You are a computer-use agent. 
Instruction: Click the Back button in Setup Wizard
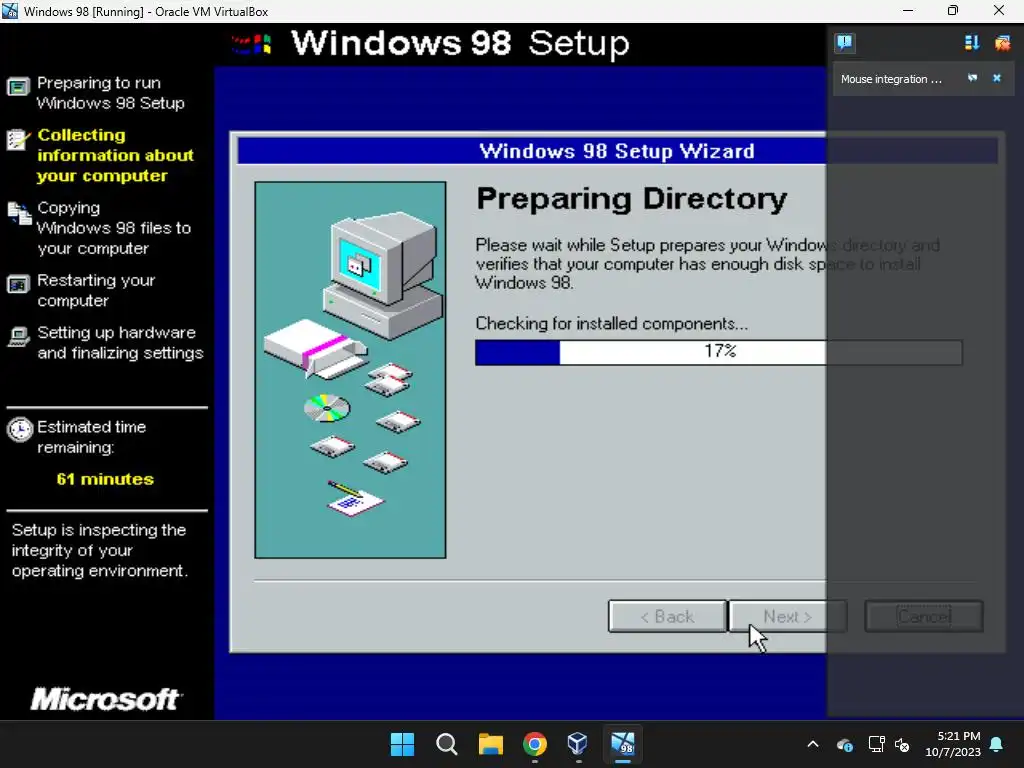click(x=667, y=616)
